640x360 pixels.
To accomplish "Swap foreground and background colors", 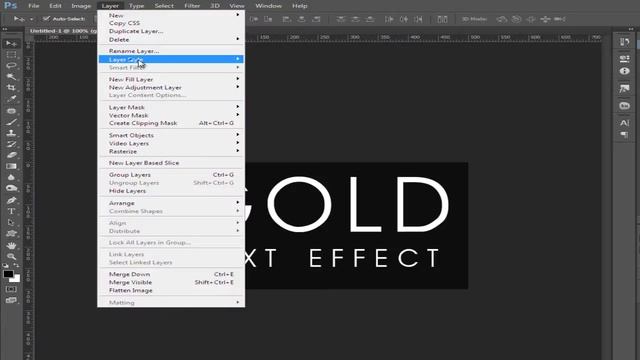I will 17,266.
